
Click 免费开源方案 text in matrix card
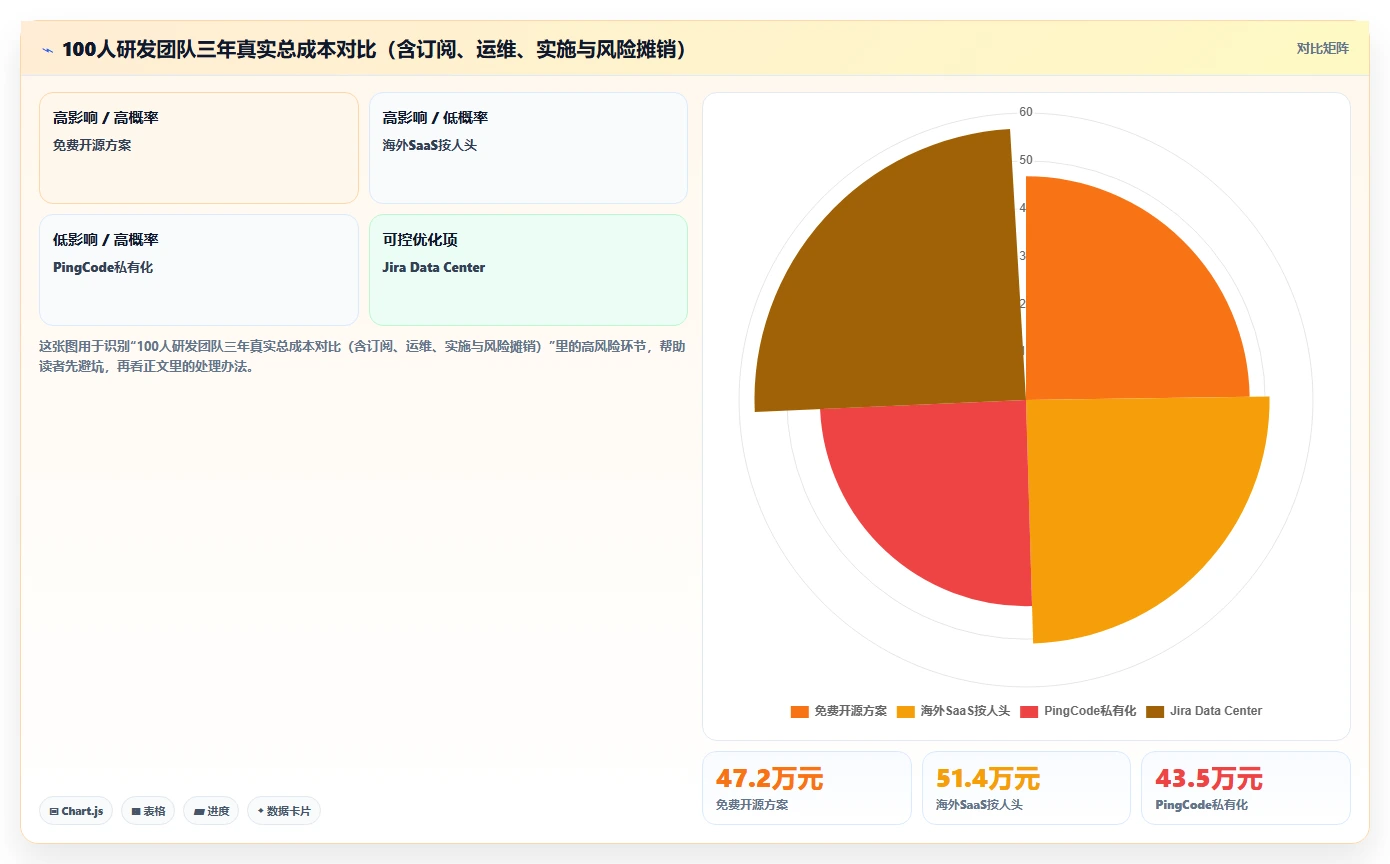[x=92, y=145]
